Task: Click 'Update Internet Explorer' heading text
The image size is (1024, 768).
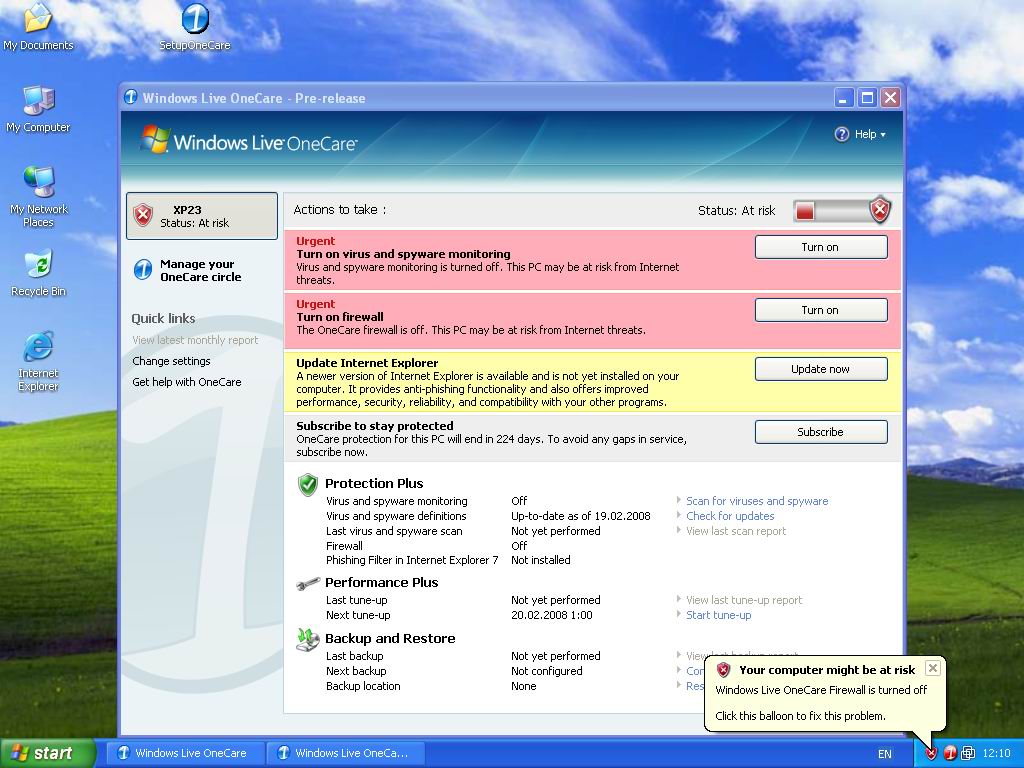Action: coord(367,363)
